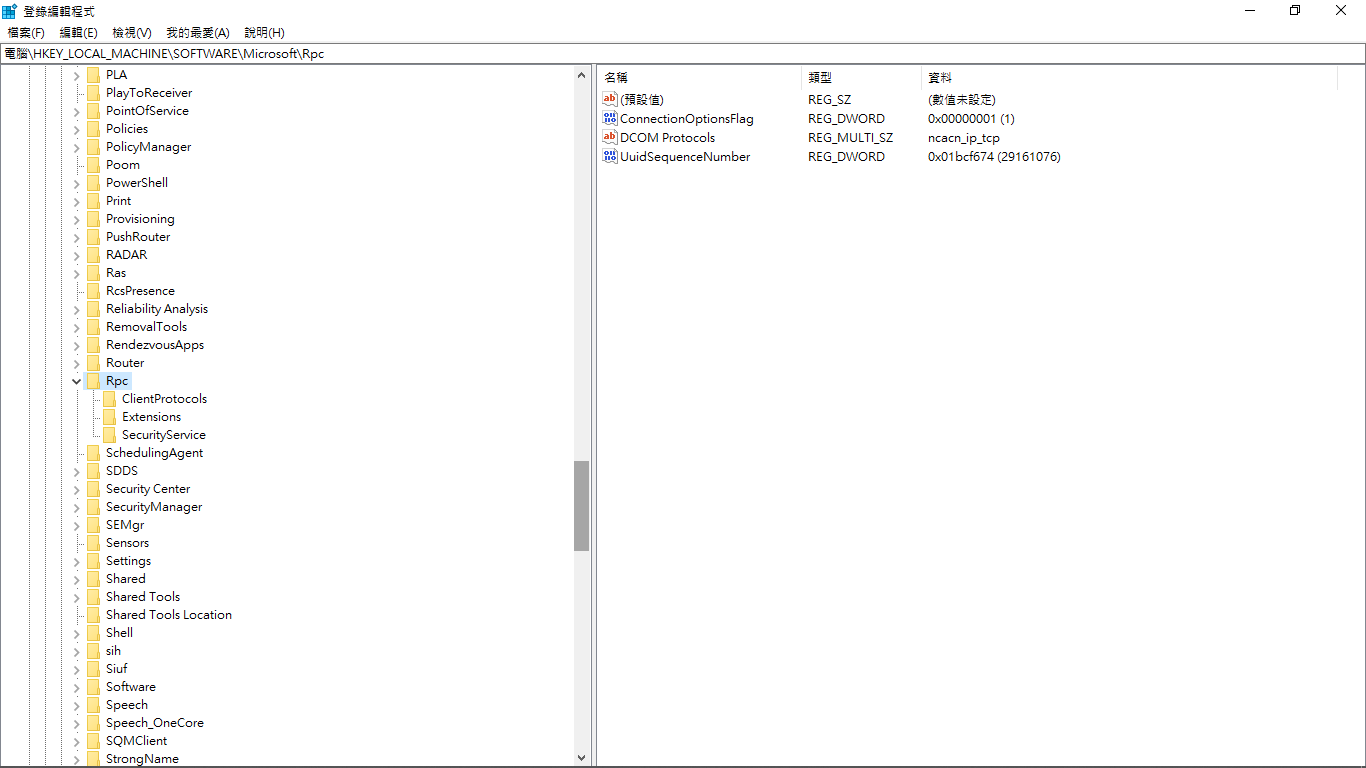Image resolution: width=1366 pixels, height=768 pixels.
Task: Select the Ras key
Action: (x=116, y=273)
